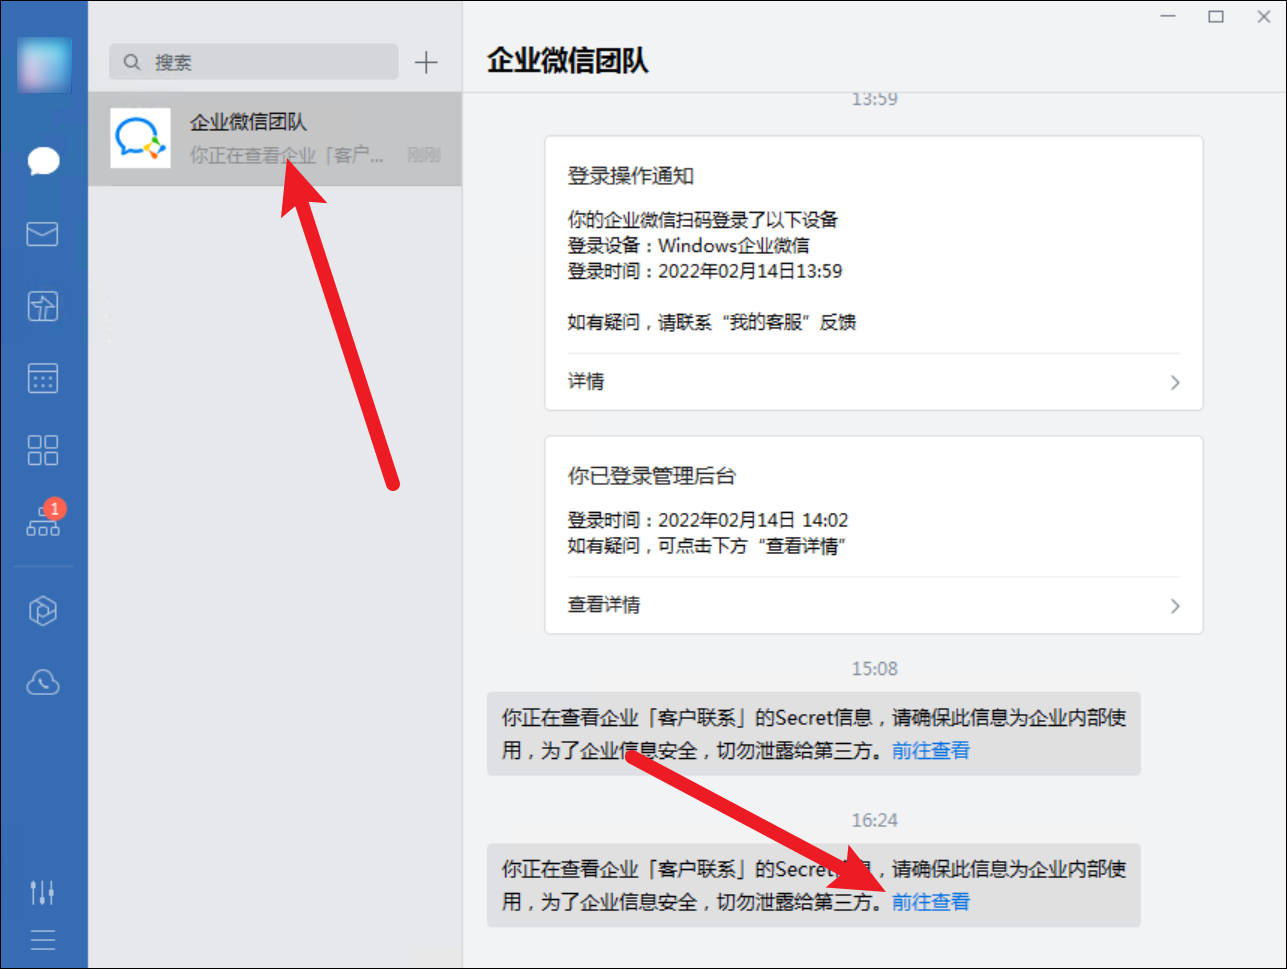
Task: Minimize the window
Action: (x=1168, y=16)
